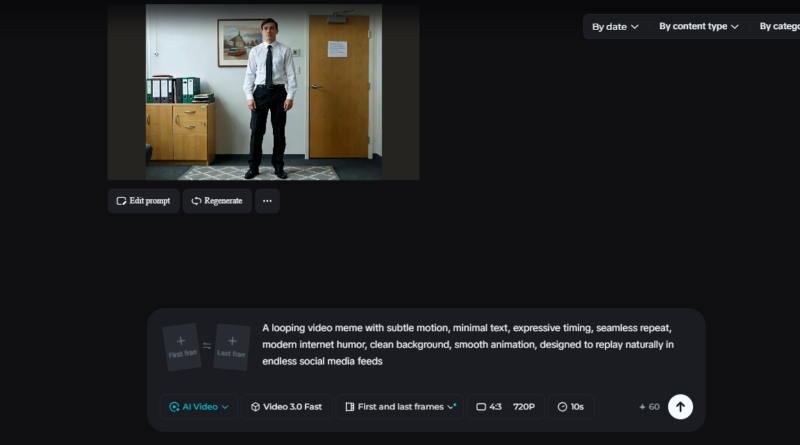The width and height of the screenshot is (800, 445).
Task: Expand the AI Video mode dropdown
Action: [x=199, y=407]
